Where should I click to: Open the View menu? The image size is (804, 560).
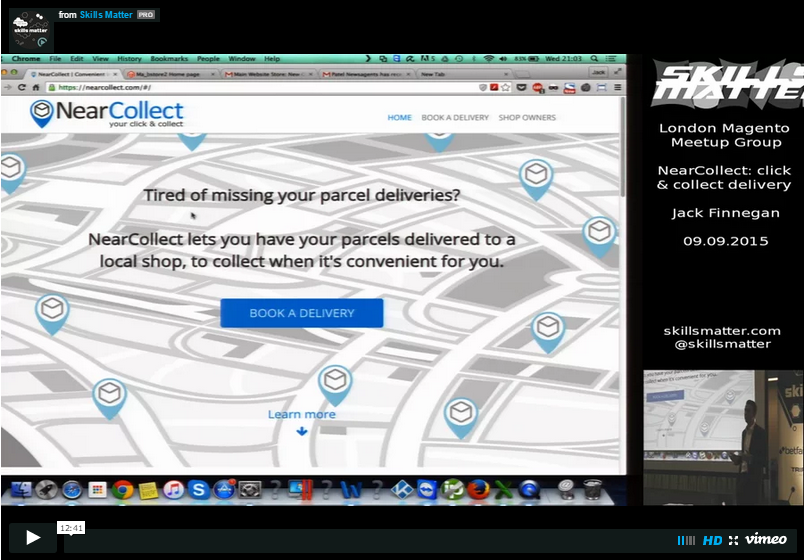[100, 58]
